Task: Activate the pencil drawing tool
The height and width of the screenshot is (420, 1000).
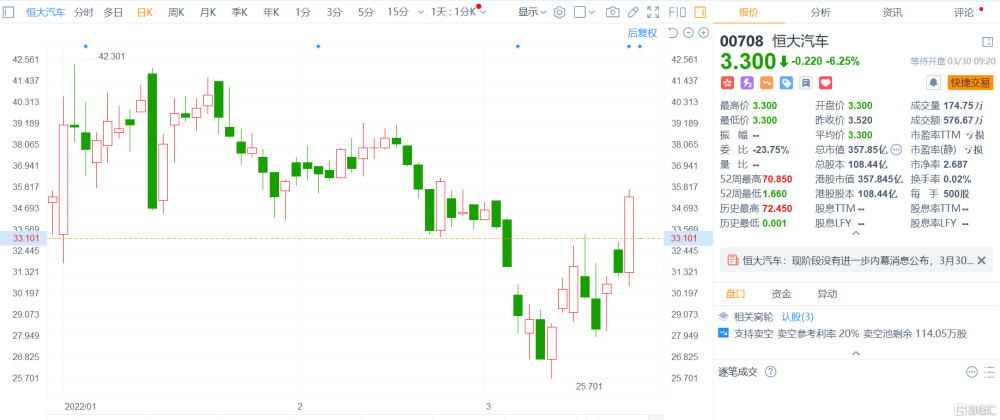Action: (632, 12)
